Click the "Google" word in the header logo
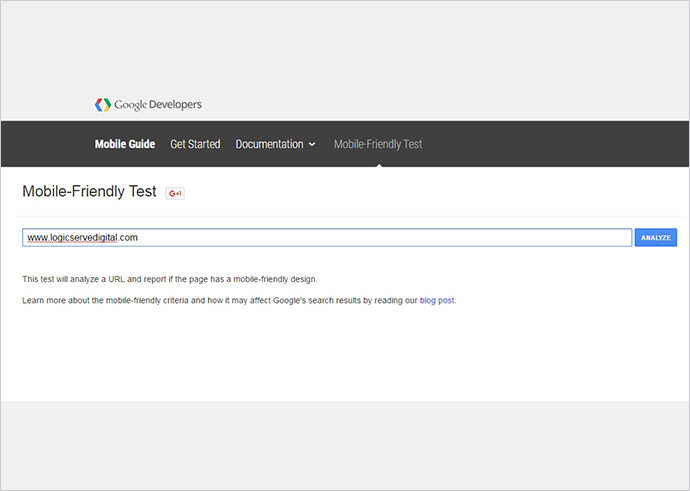 130,105
